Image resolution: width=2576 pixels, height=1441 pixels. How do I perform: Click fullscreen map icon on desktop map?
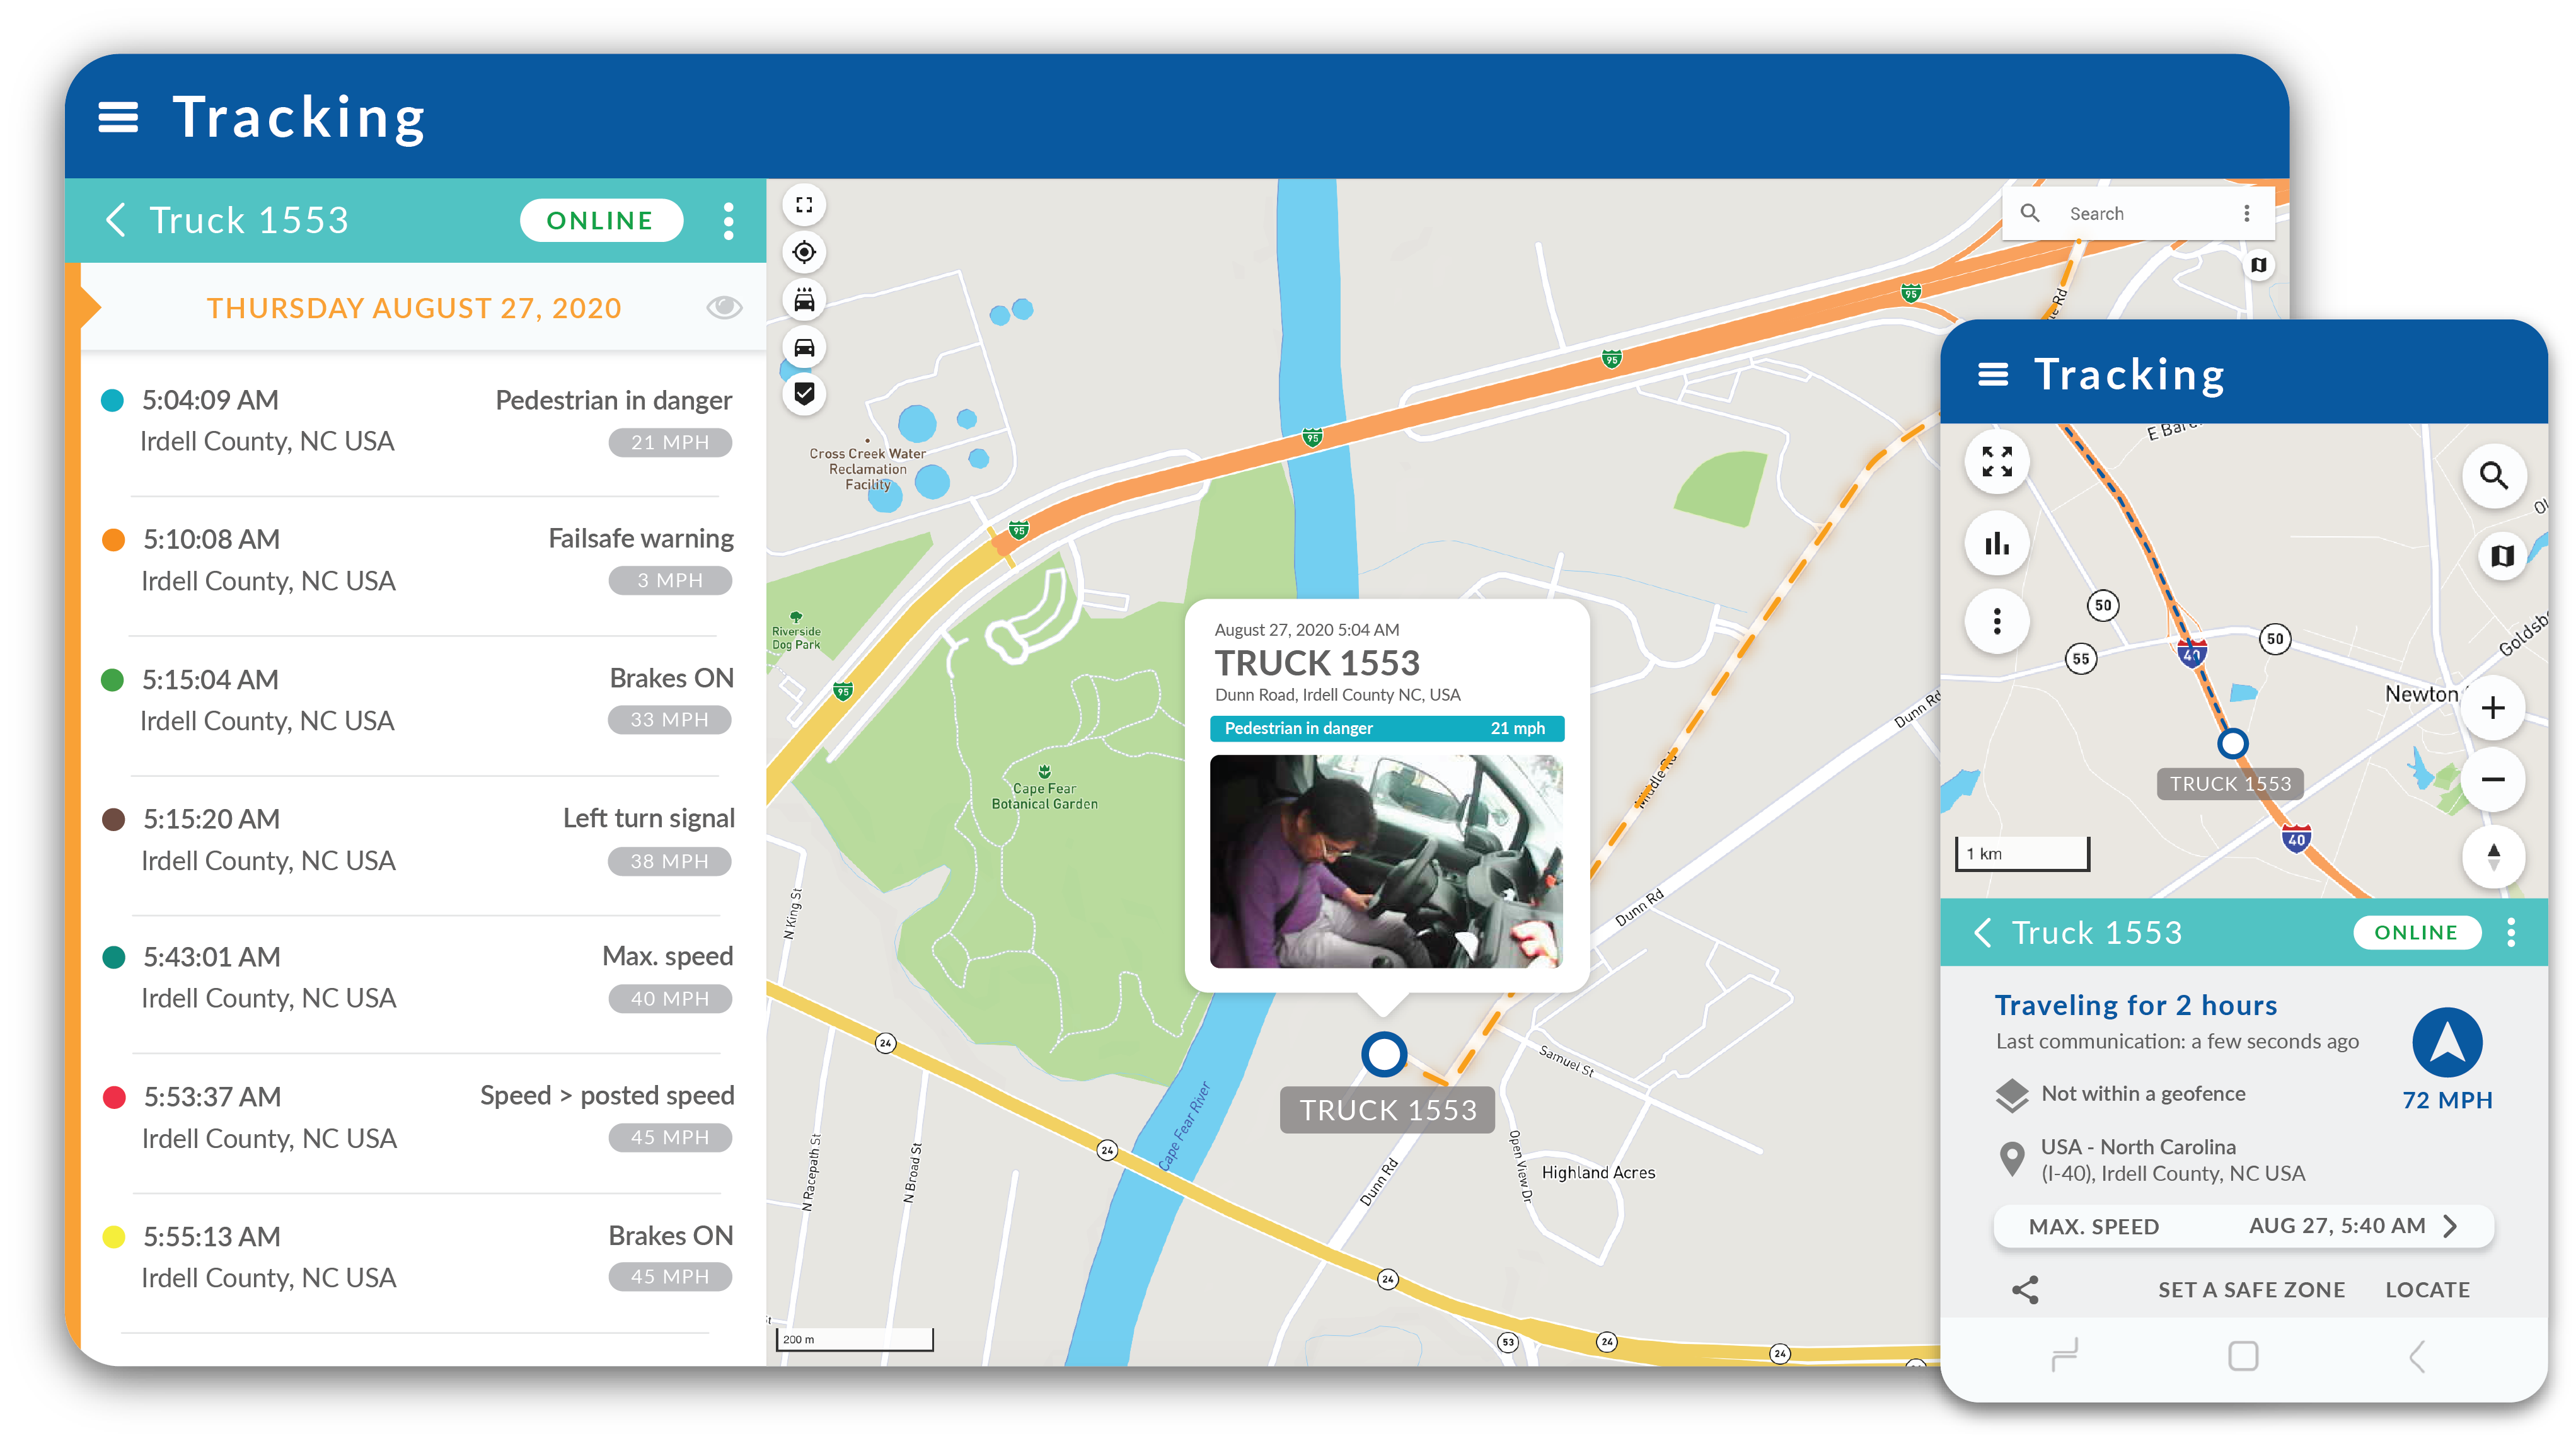coord(804,205)
